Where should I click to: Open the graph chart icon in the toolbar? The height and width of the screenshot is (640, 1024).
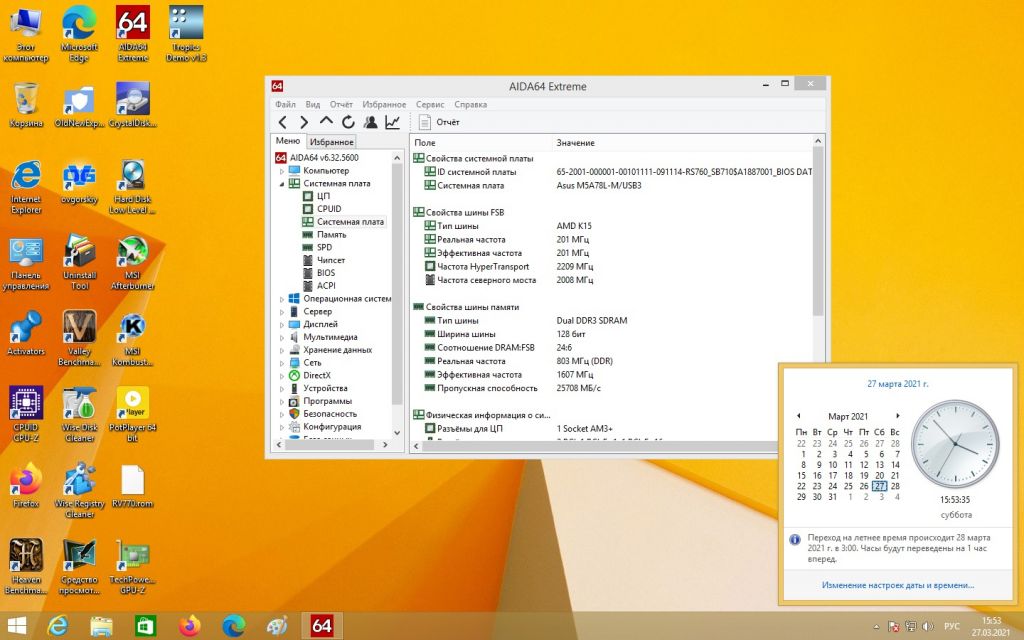coord(392,122)
